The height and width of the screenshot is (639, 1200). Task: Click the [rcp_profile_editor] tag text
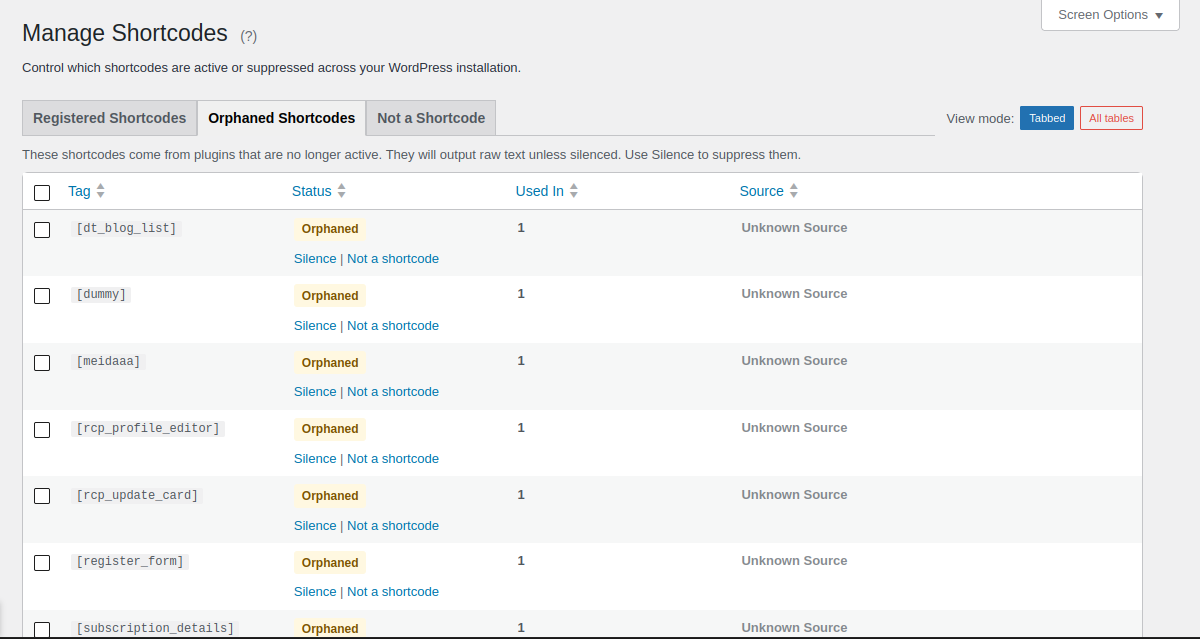pos(148,428)
